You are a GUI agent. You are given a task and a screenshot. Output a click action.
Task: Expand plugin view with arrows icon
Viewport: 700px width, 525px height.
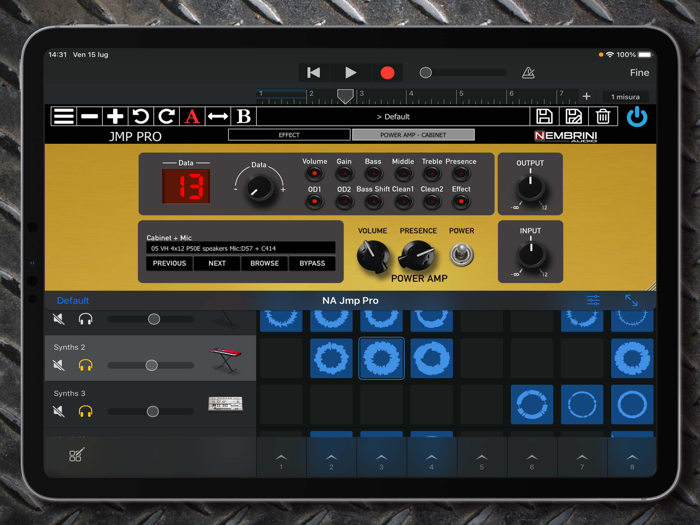pyautogui.click(x=631, y=300)
